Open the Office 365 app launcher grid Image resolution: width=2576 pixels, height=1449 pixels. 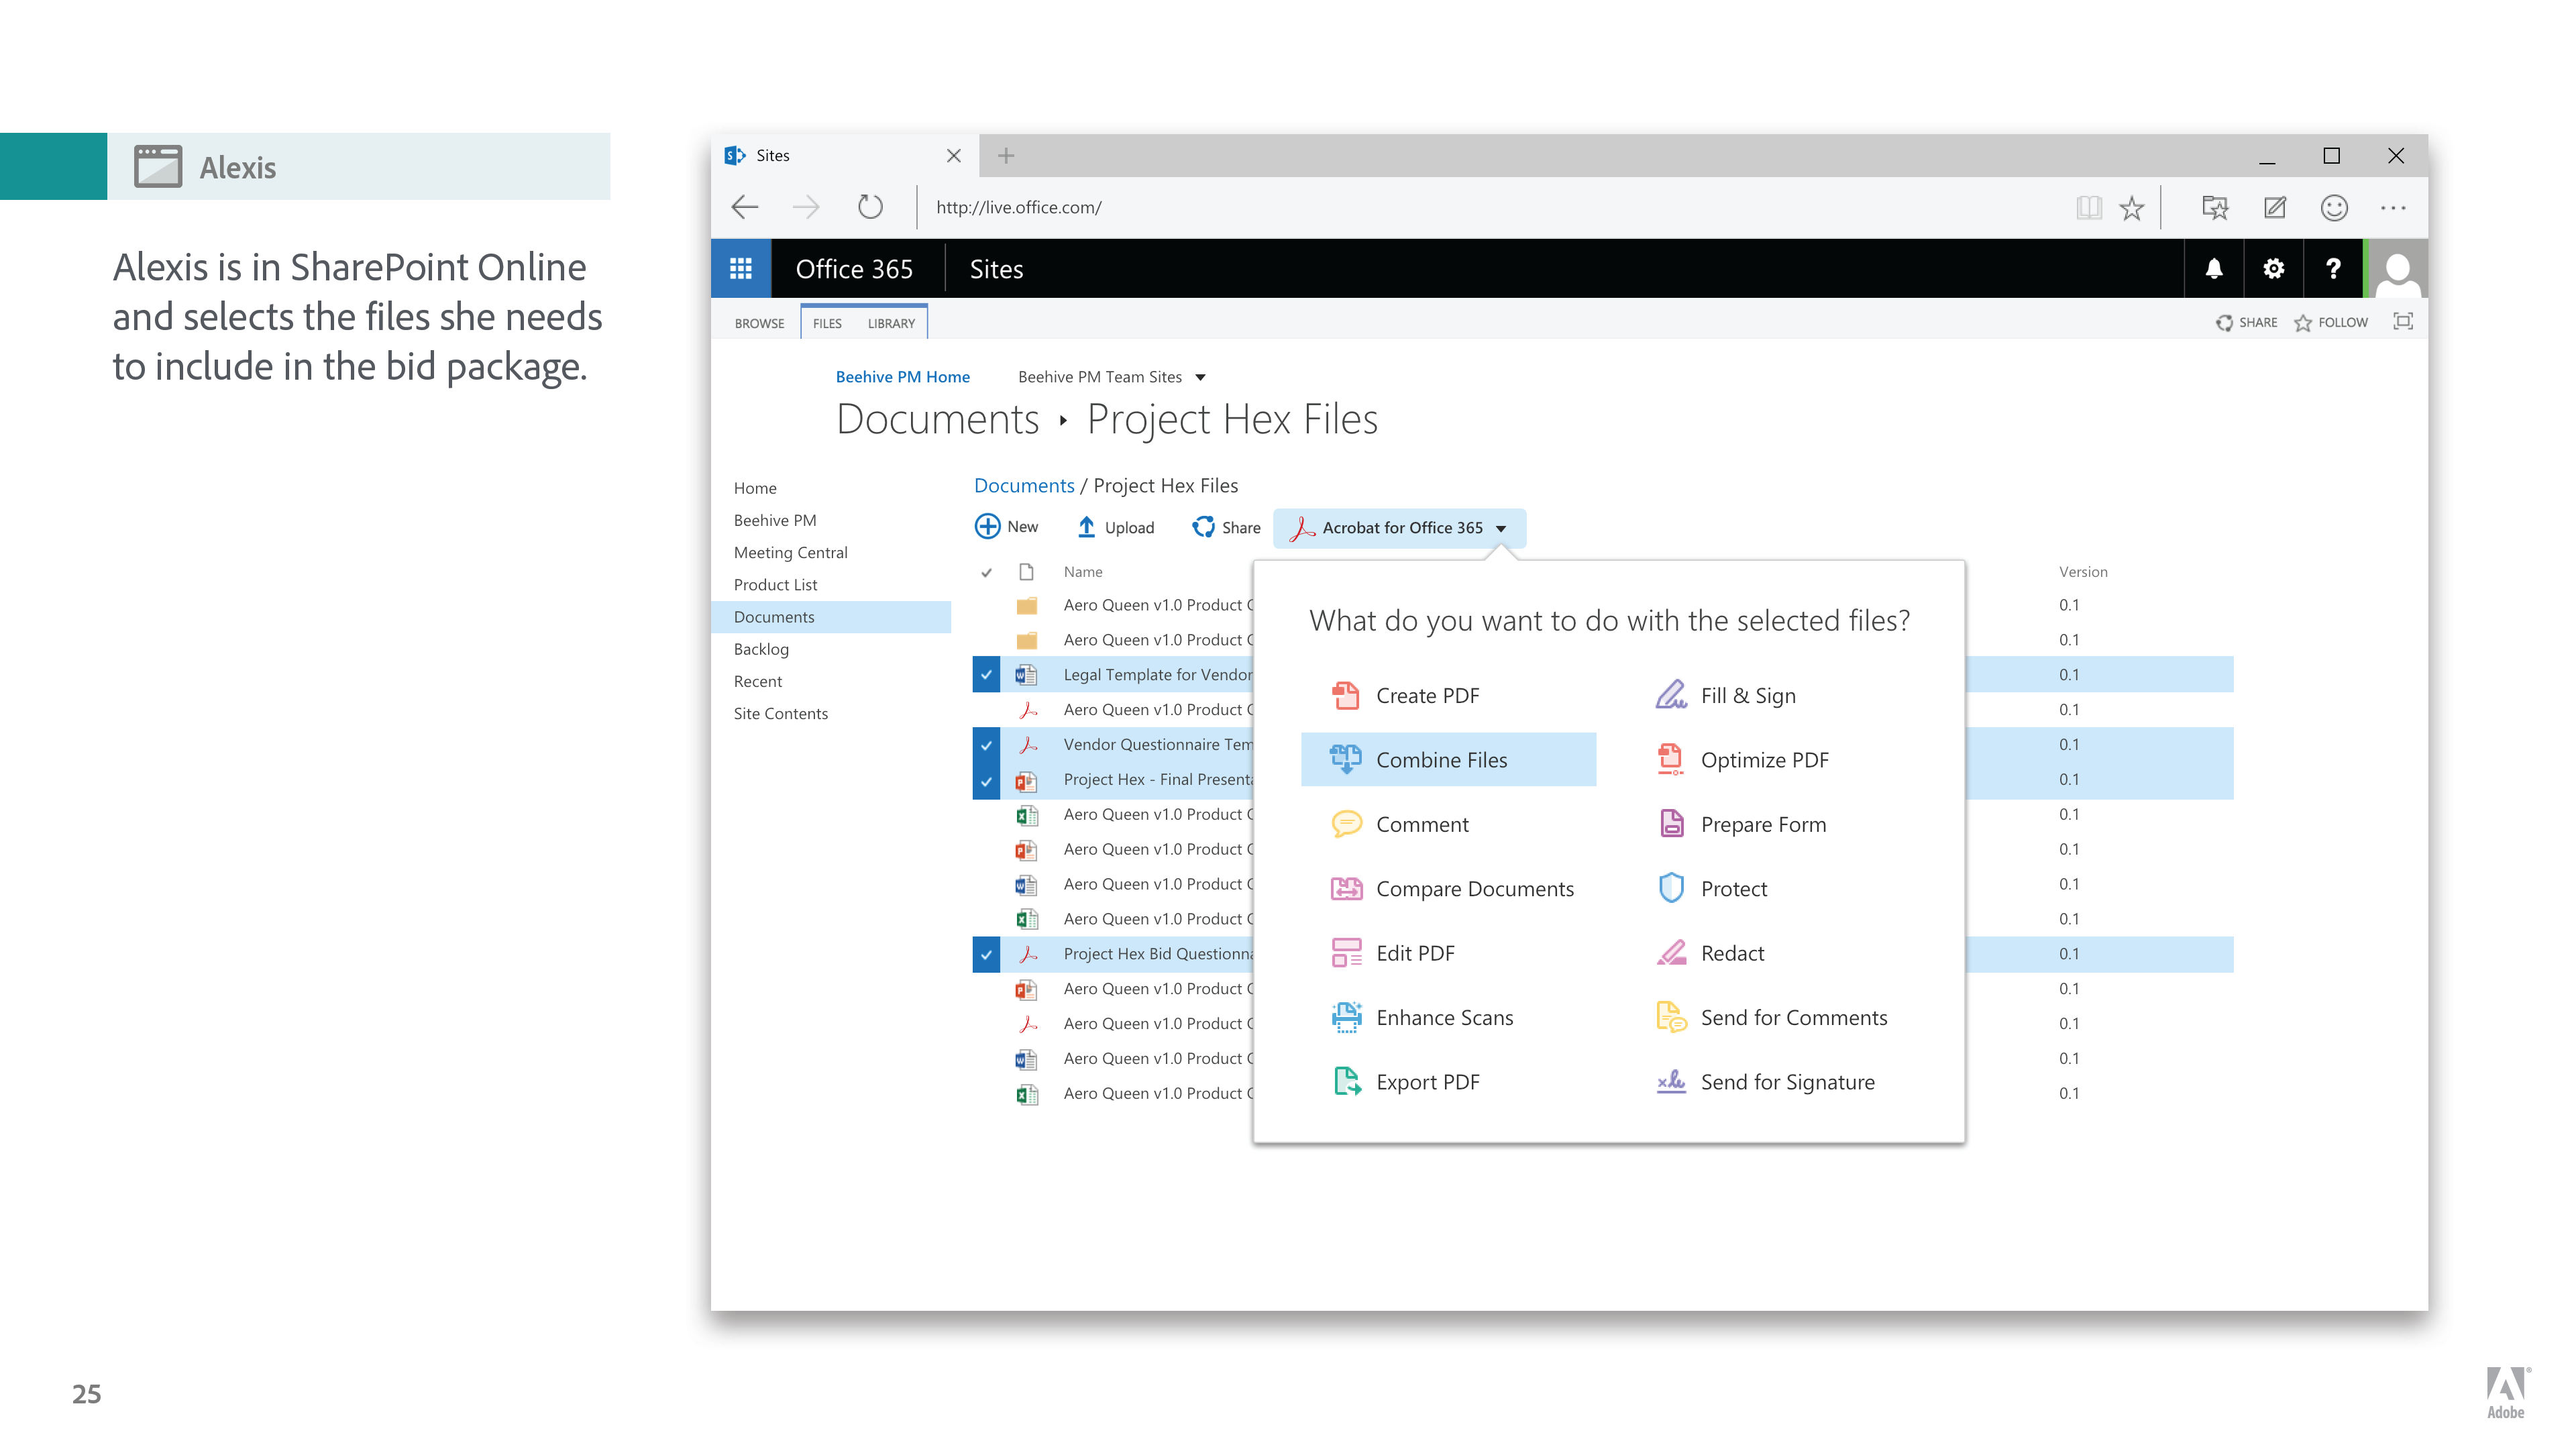740,268
